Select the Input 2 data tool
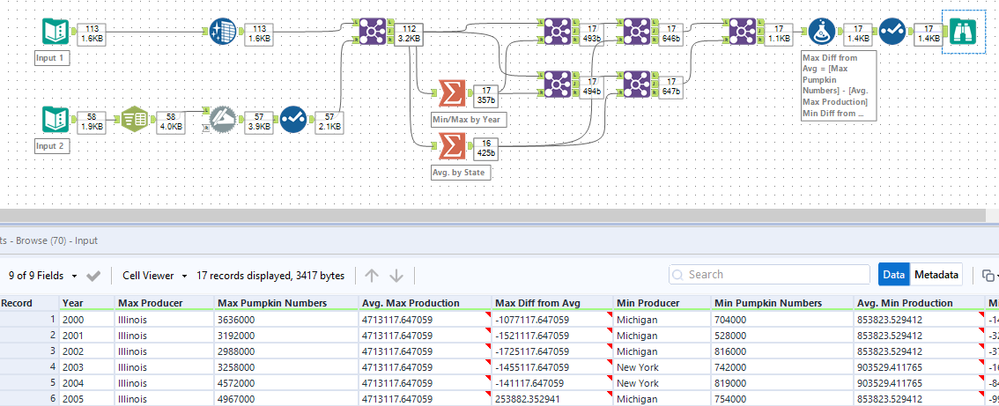Screen dimensions: 999x406 click(56, 119)
